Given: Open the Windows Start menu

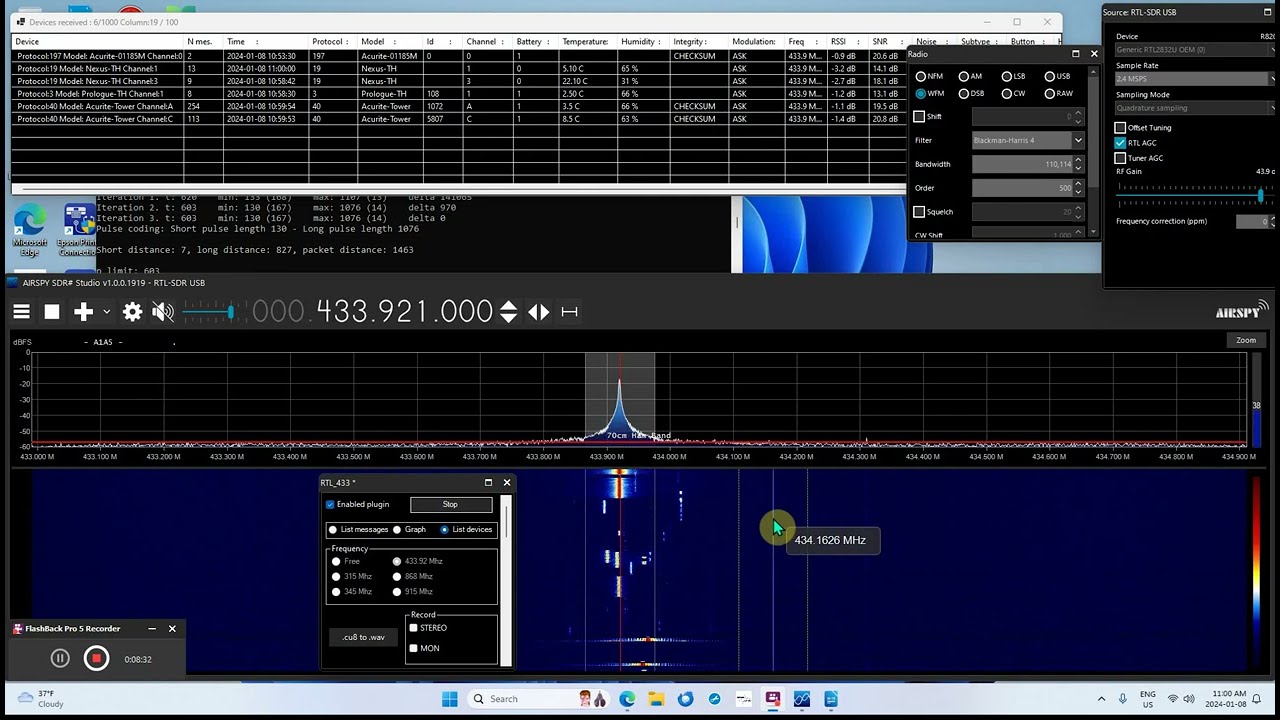Looking at the screenshot, I should pos(450,699).
